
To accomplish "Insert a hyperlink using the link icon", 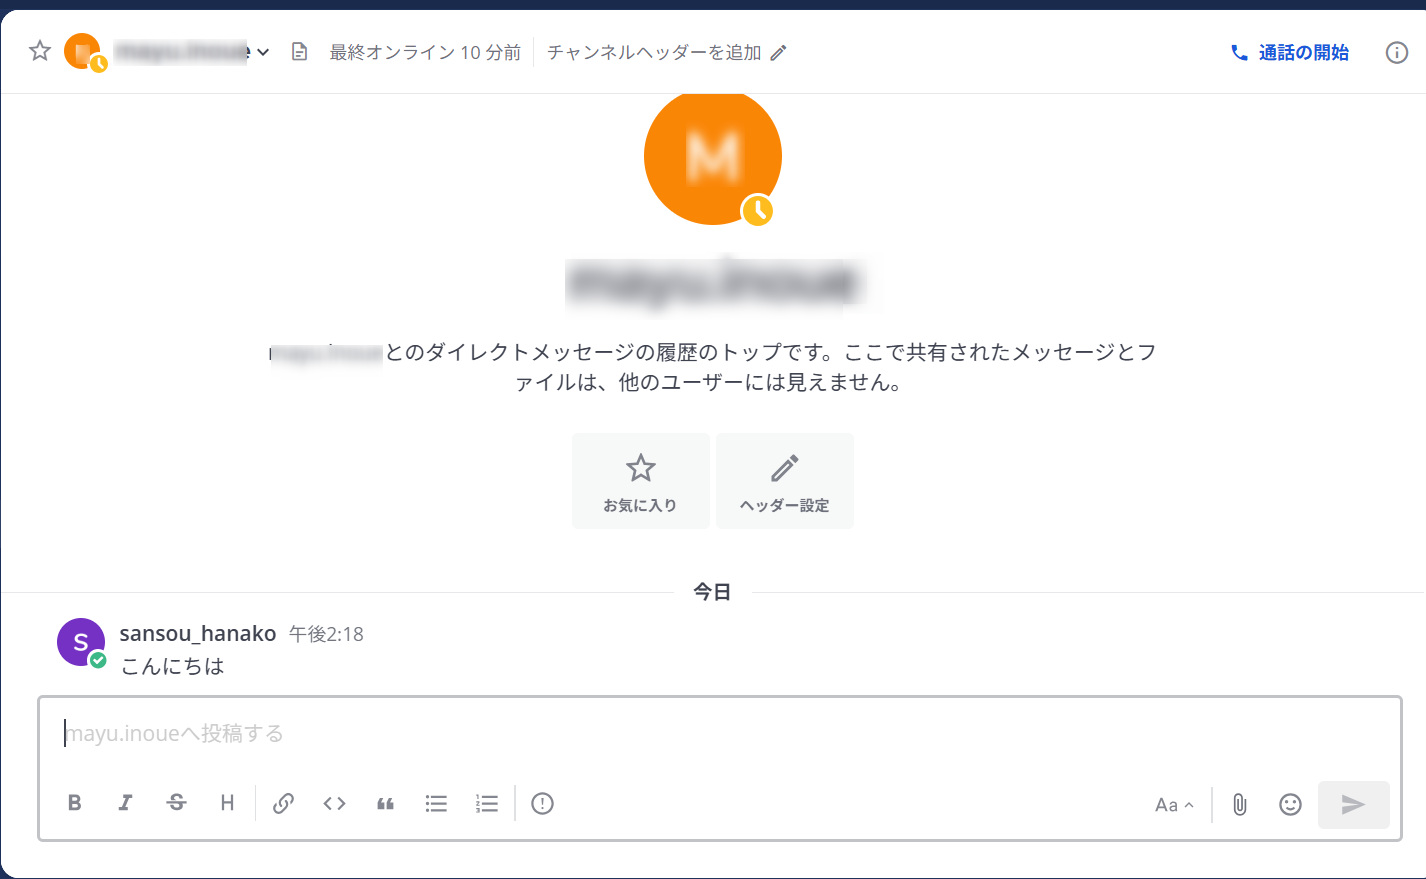I will tap(283, 803).
